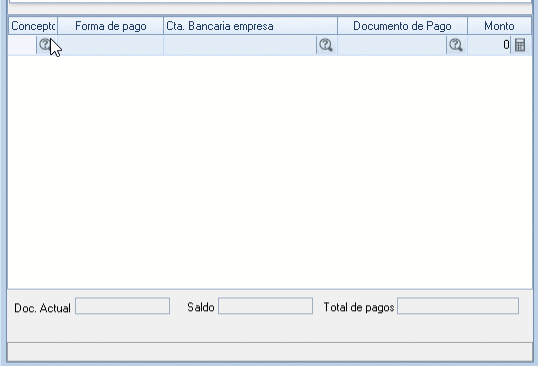Focus the Monto cell showing 0
538x366 pixels.
coord(489,45)
